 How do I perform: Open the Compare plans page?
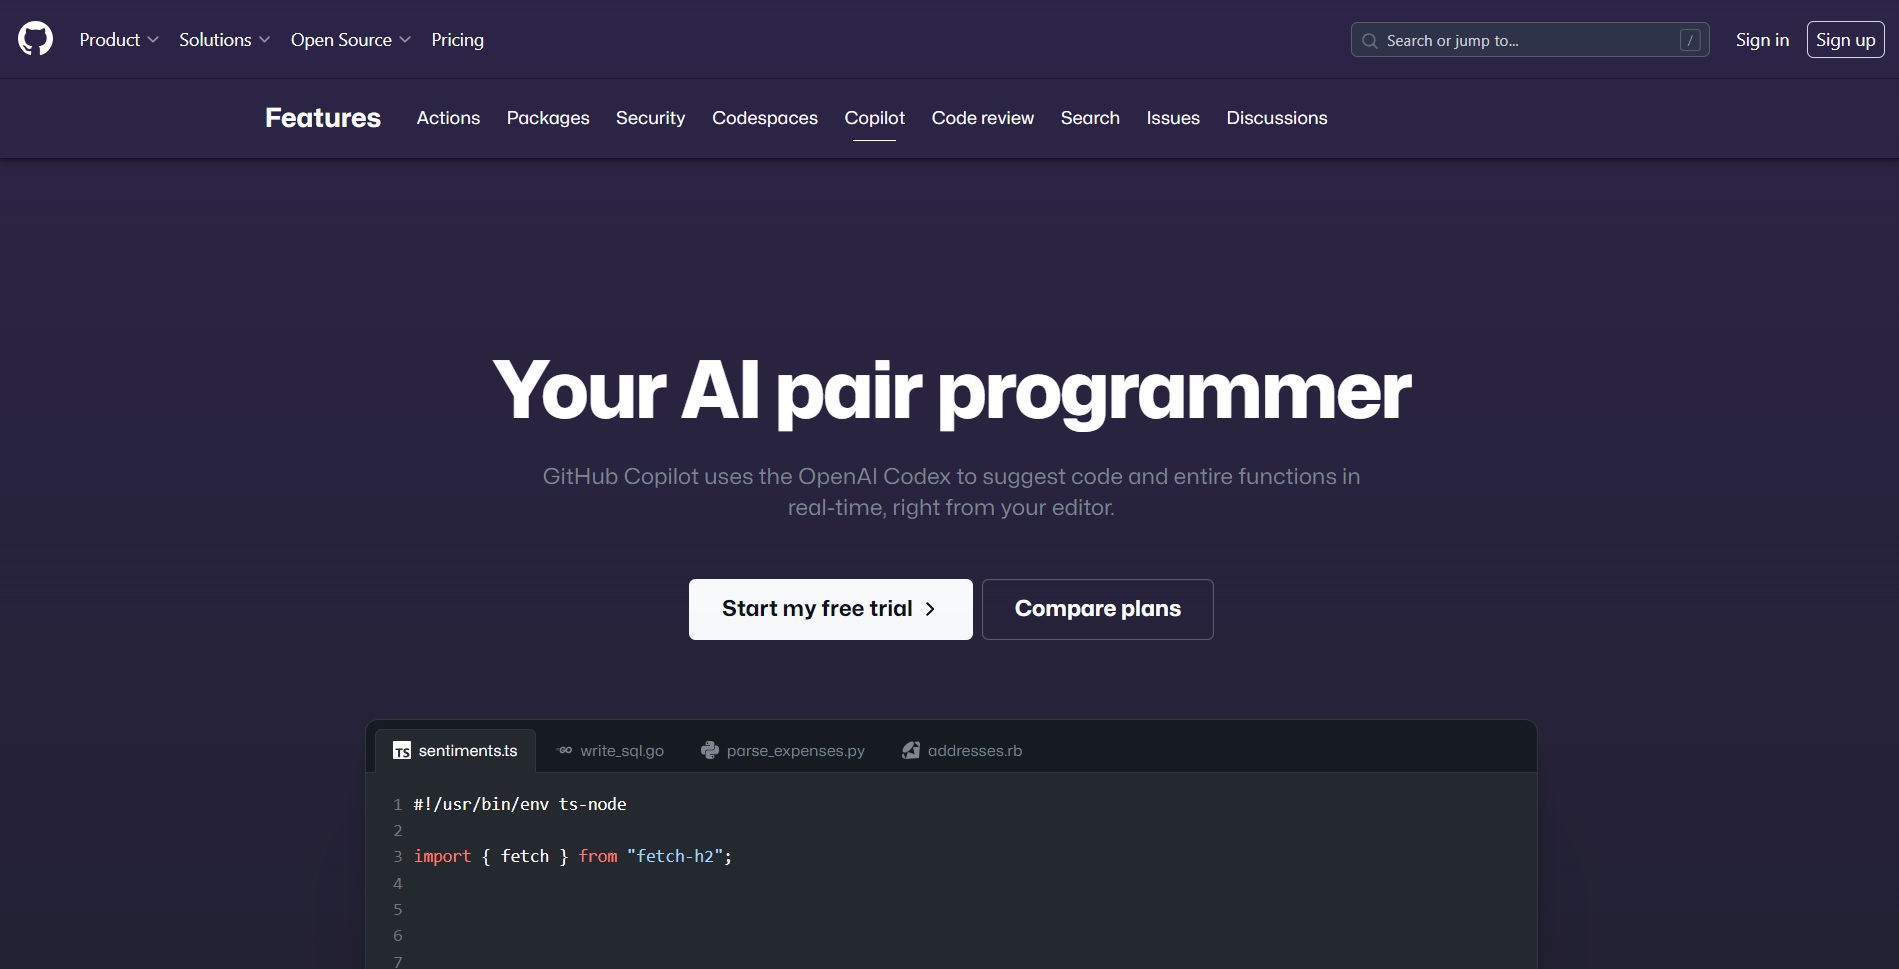(x=1097, y=608)
